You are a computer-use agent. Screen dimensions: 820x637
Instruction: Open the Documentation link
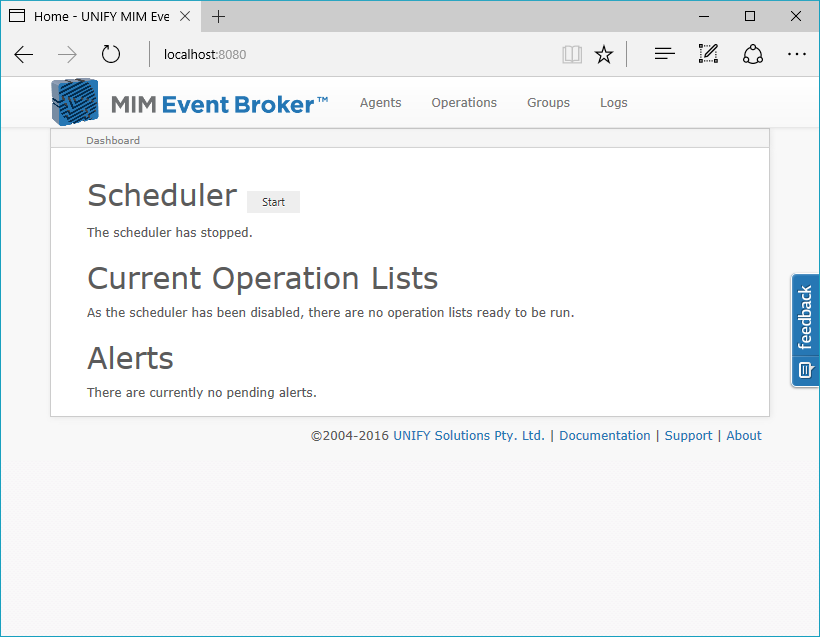pos(605,436)
